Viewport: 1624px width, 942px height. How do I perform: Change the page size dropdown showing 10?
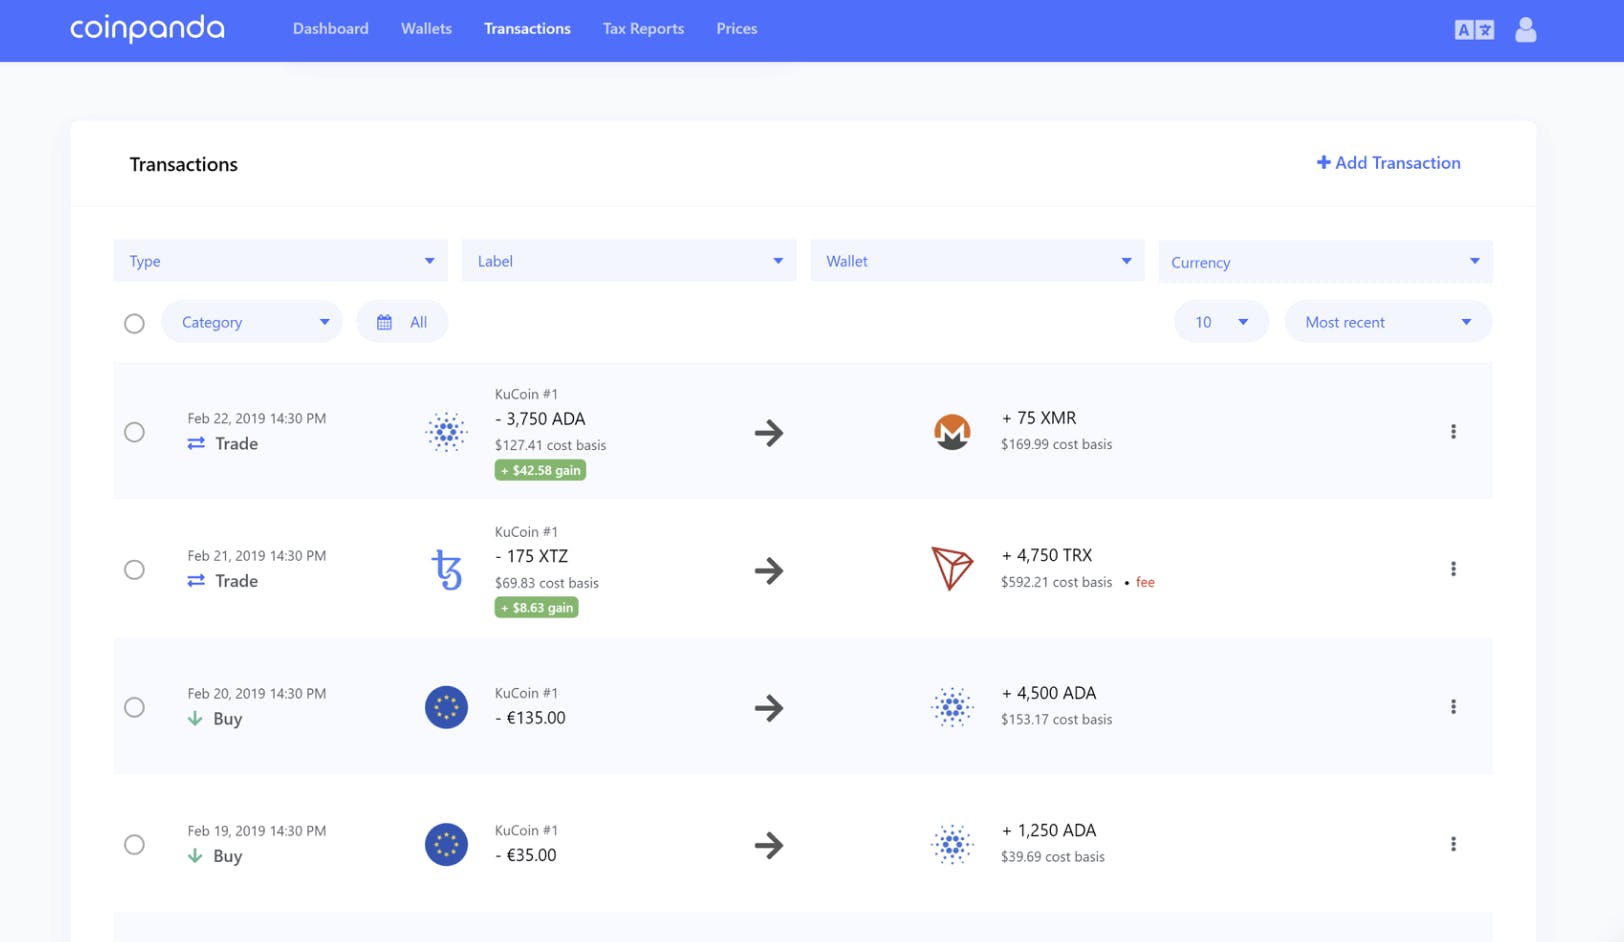click(x=1221, y=322)
